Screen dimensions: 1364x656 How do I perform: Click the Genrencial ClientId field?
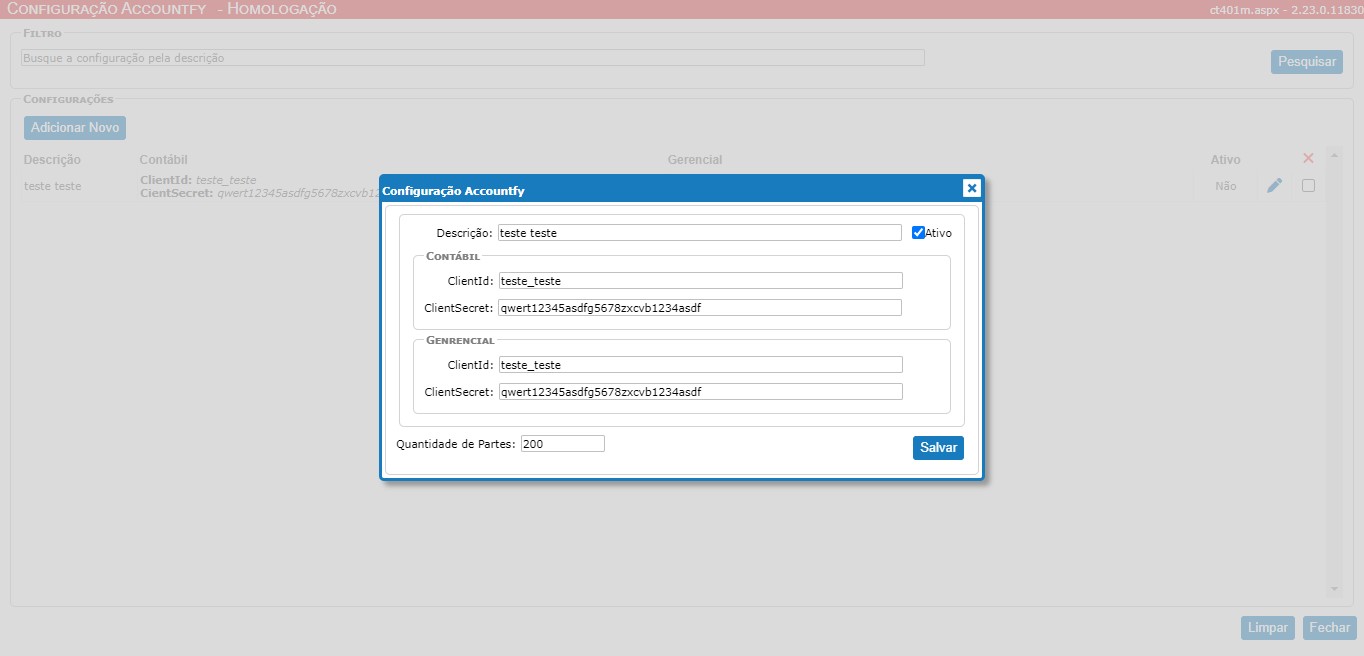[700, 365]
